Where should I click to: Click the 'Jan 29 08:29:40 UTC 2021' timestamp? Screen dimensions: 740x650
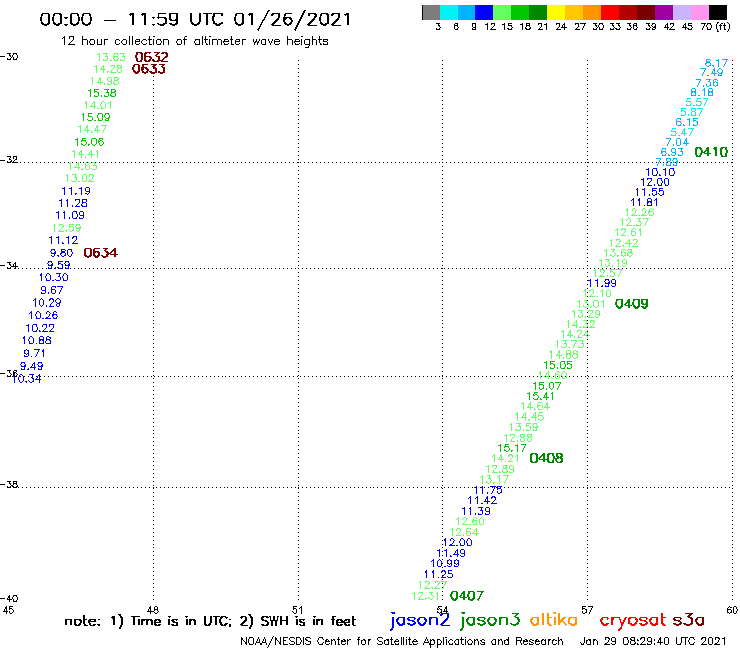click(x=653, y=641)
